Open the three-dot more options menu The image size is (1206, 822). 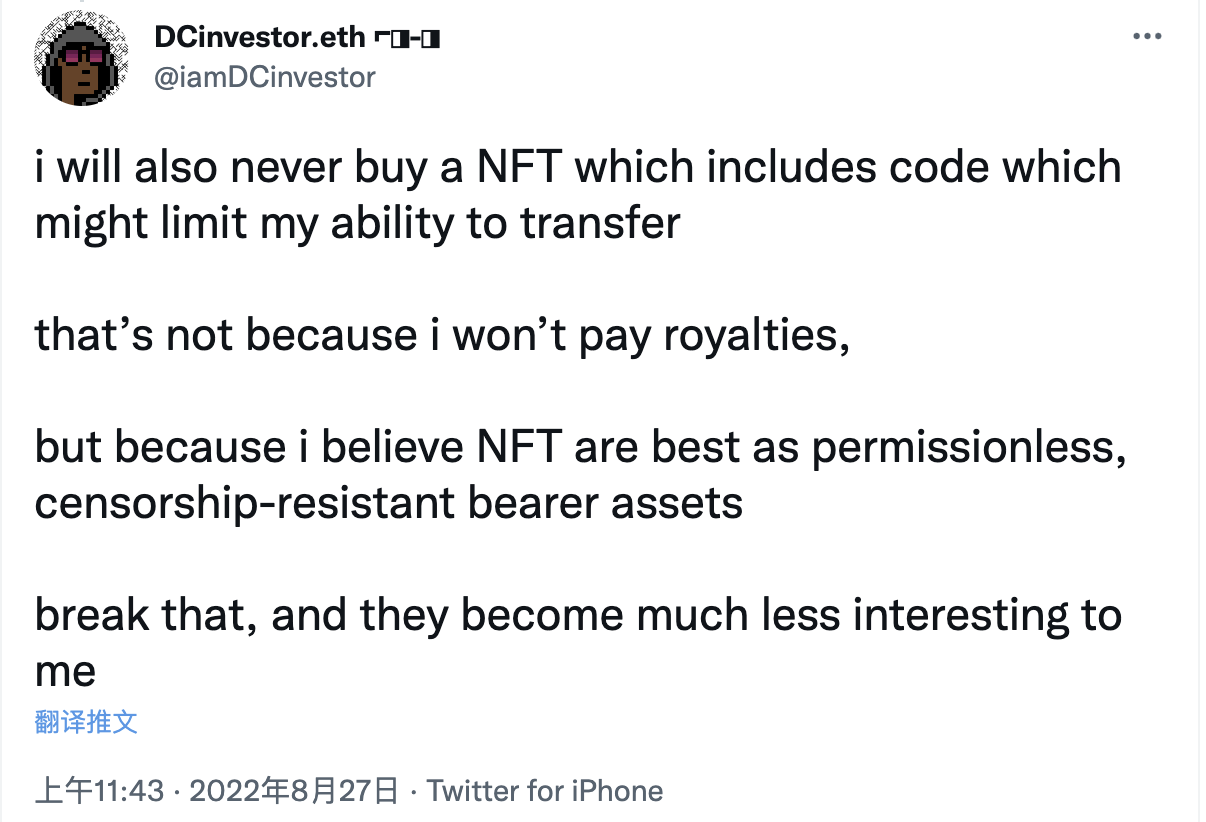point(1146,37)
